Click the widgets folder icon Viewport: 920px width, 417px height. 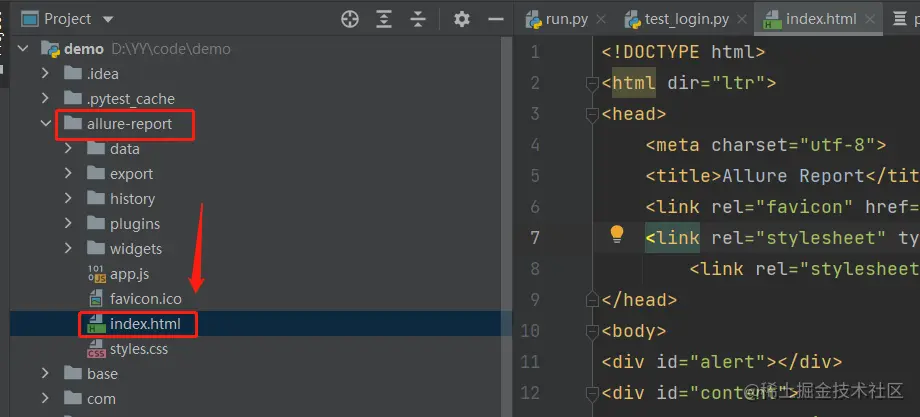pos(96,249)
